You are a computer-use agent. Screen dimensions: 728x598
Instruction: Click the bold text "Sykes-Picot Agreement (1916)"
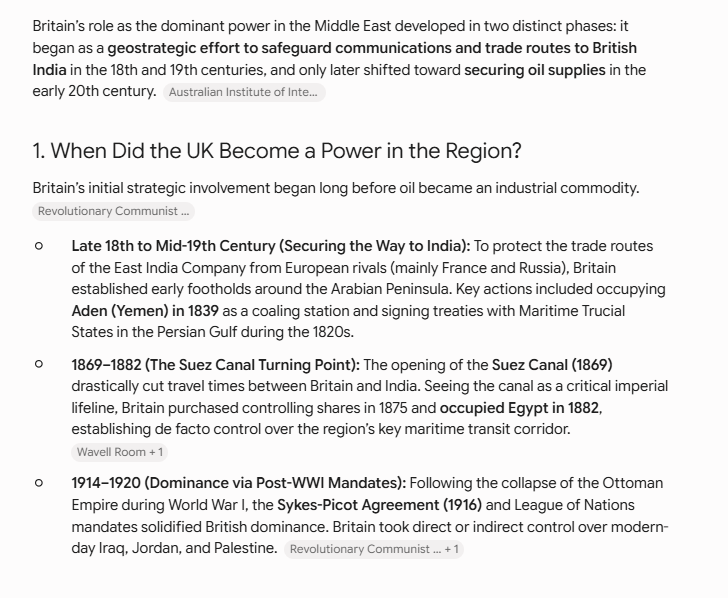(379, 505)
